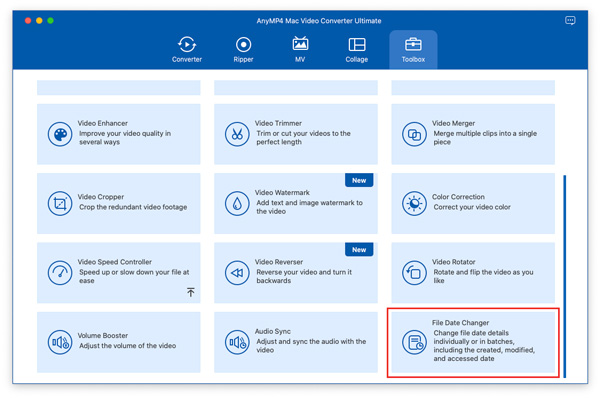Open the Video Enhancer tool title
Screen dimensions: 600x398
103,123
